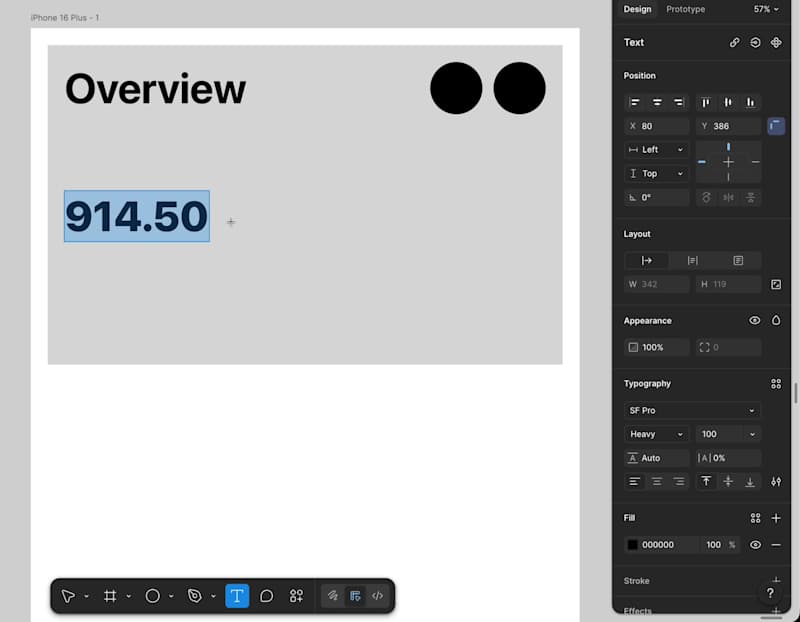Switch to Design mode in the toolbar
The height and width of the screenshot is (622, 800).
355,595
